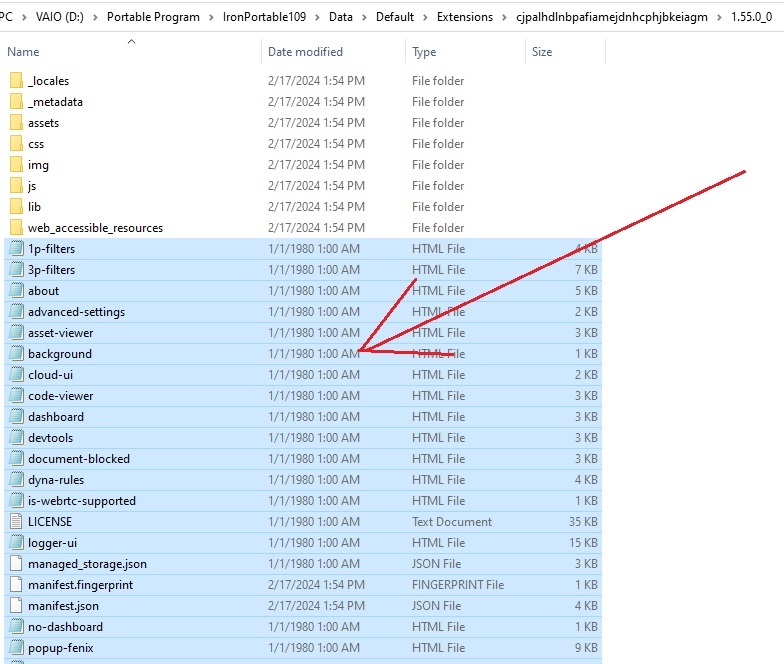Screen dimensions: 784x664
Task: Expand chevron before 1.55.0_0 breadcrumb
Action: tap(719, 17)
